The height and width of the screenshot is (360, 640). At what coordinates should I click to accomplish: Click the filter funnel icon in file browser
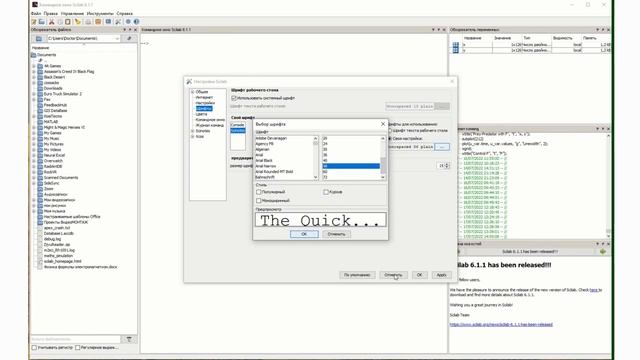pyautogui.click(x=129, y=339)
